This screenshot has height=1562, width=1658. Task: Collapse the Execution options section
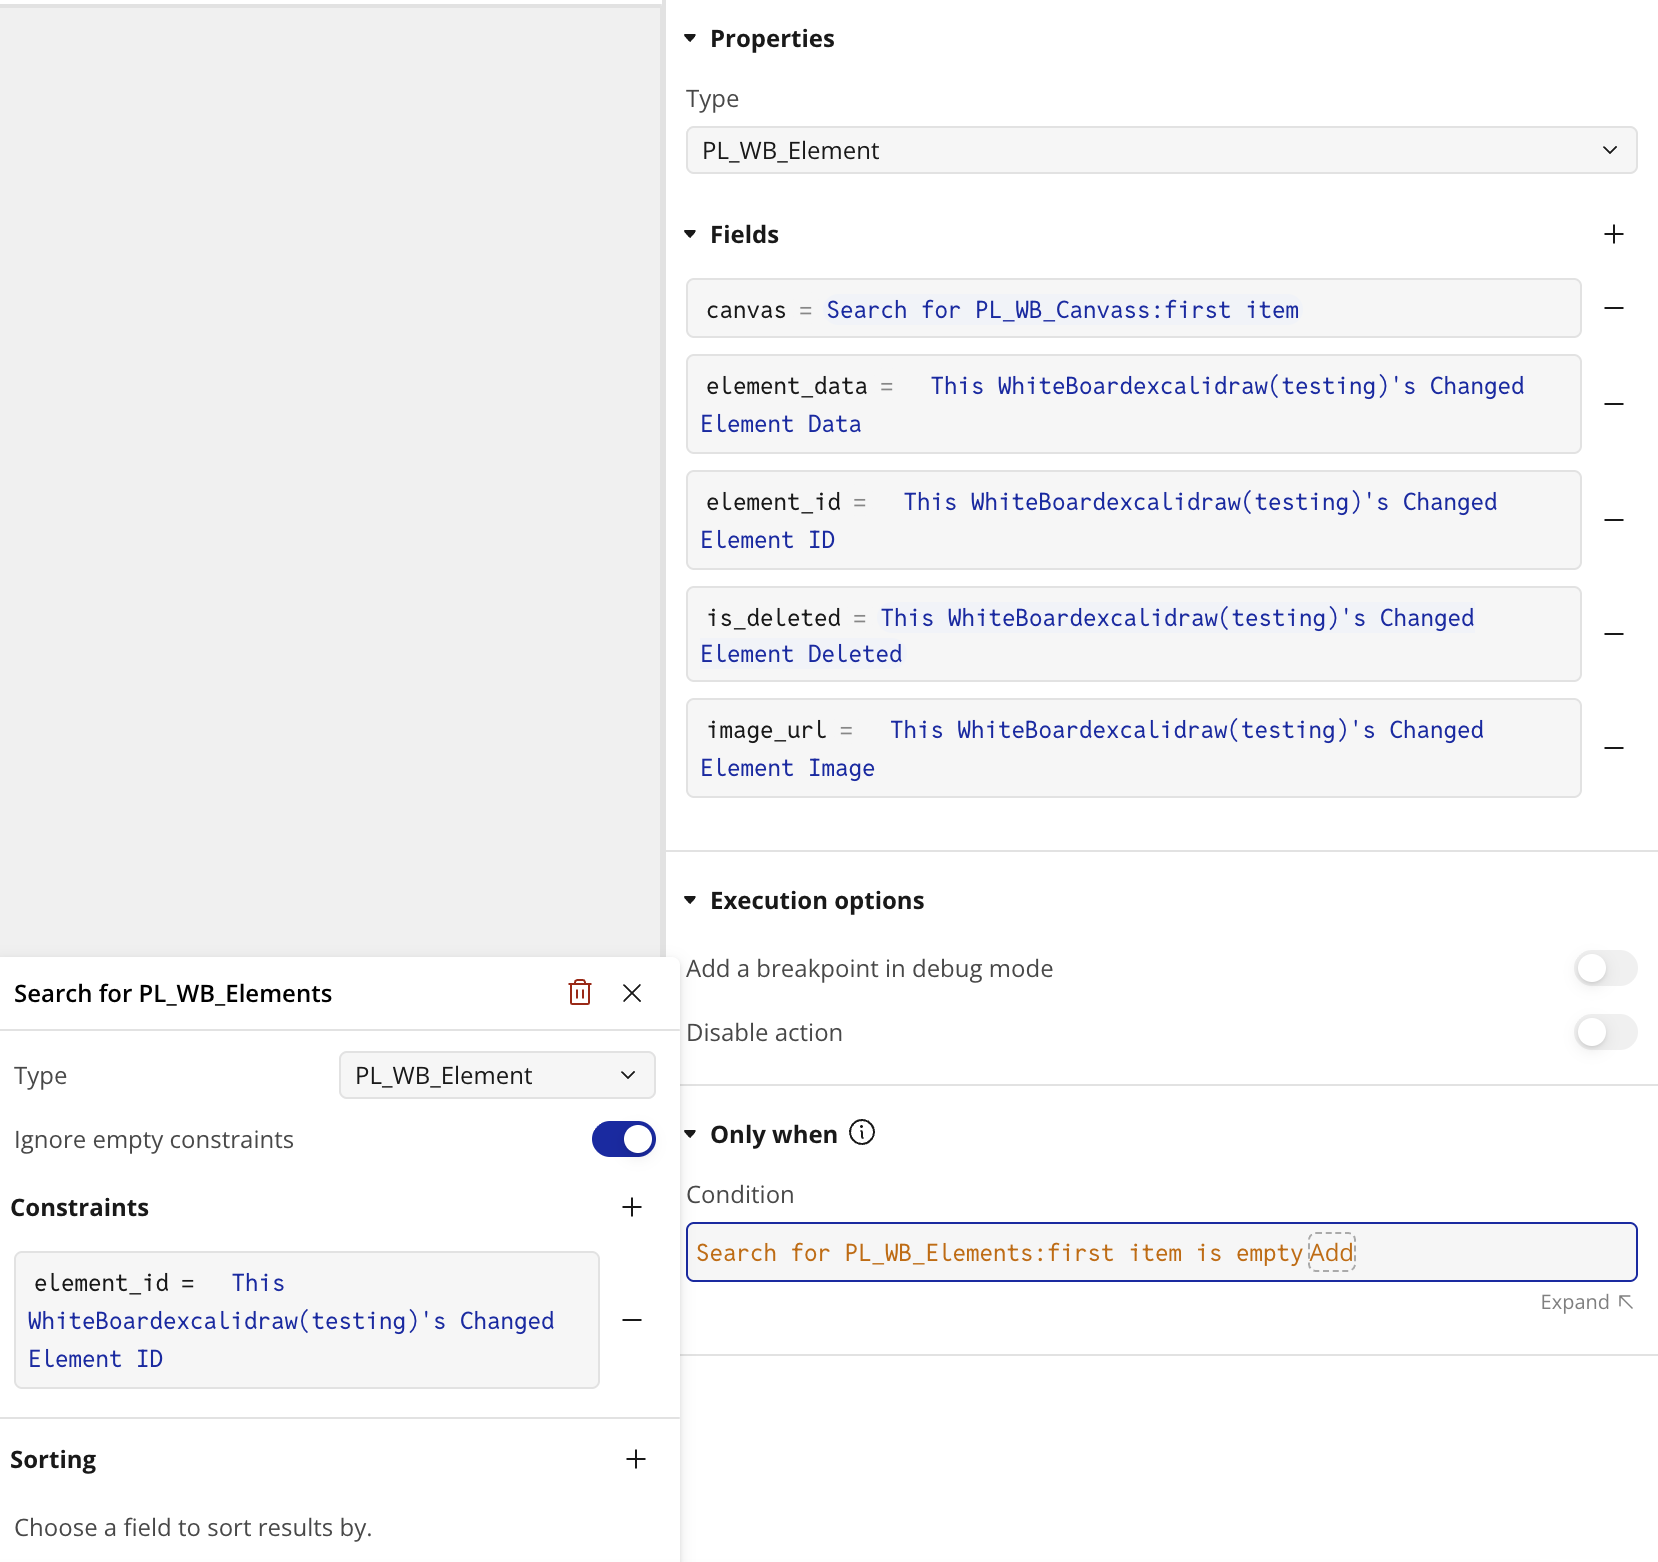690,900
